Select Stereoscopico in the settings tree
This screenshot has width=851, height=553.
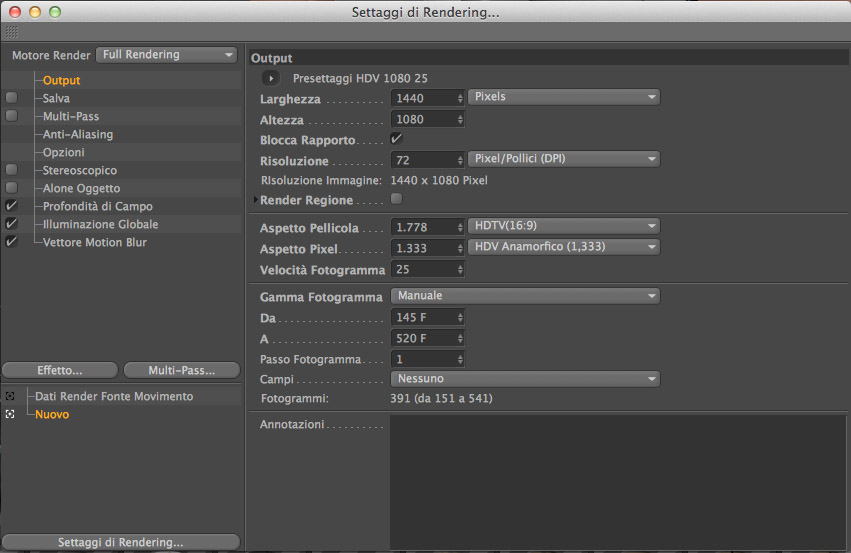[x=80, y=170]
